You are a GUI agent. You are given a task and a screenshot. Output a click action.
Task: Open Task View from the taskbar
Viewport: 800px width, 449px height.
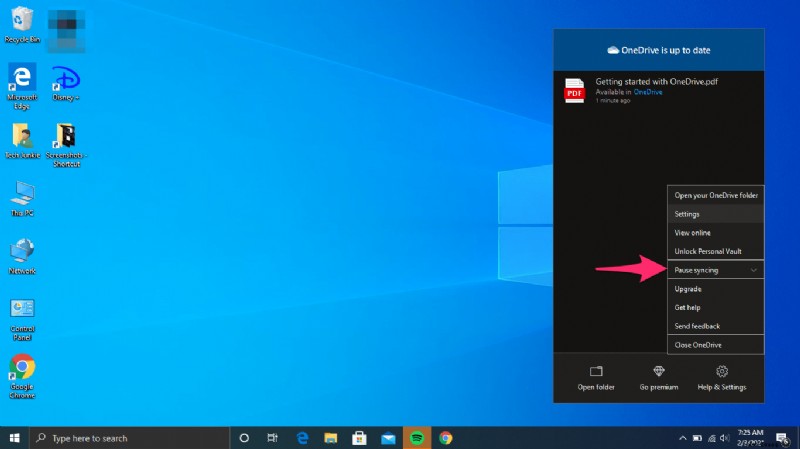[272, 438]
